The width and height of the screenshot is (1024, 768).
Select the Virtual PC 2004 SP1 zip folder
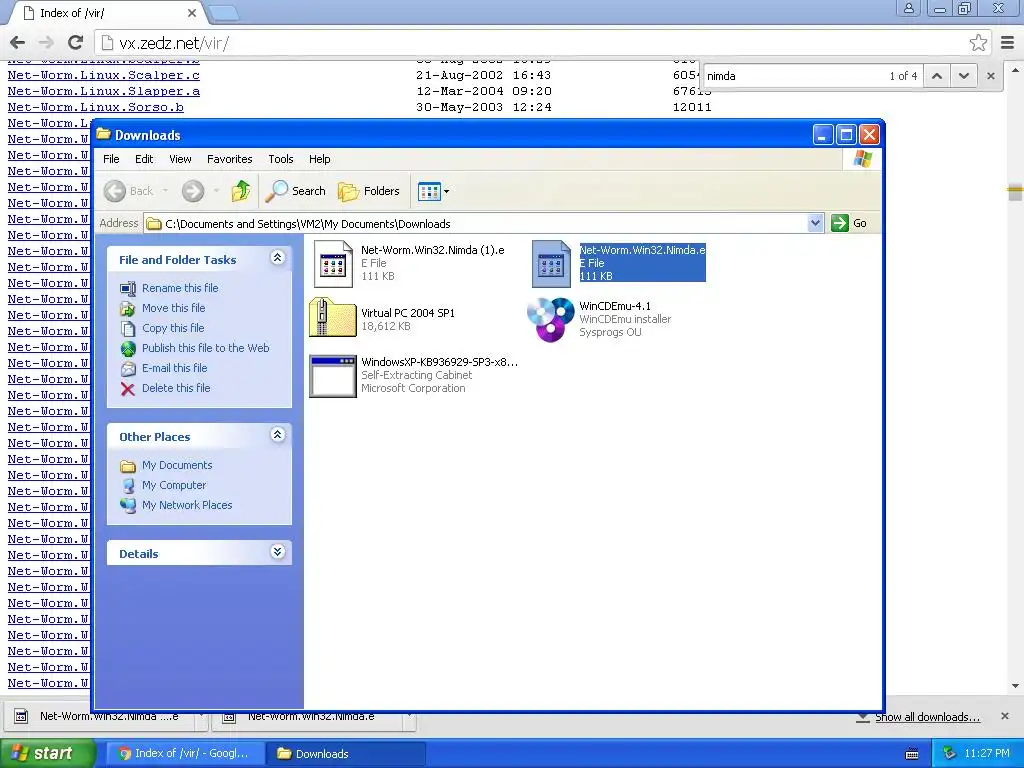(332, 317)
